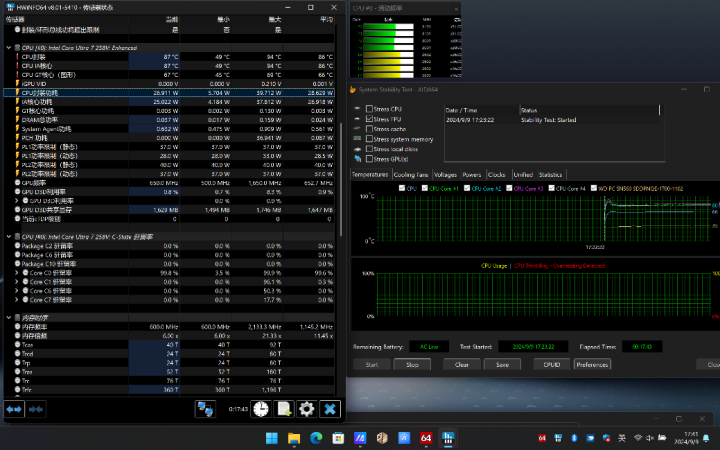Click Wi-Fi network tray icon
The image size is (720, 450).
(x=638, y=438)
